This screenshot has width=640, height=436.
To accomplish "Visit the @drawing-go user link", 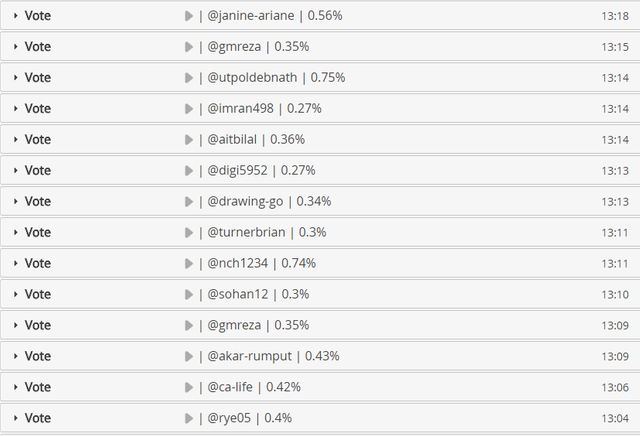I will point(245,202).
